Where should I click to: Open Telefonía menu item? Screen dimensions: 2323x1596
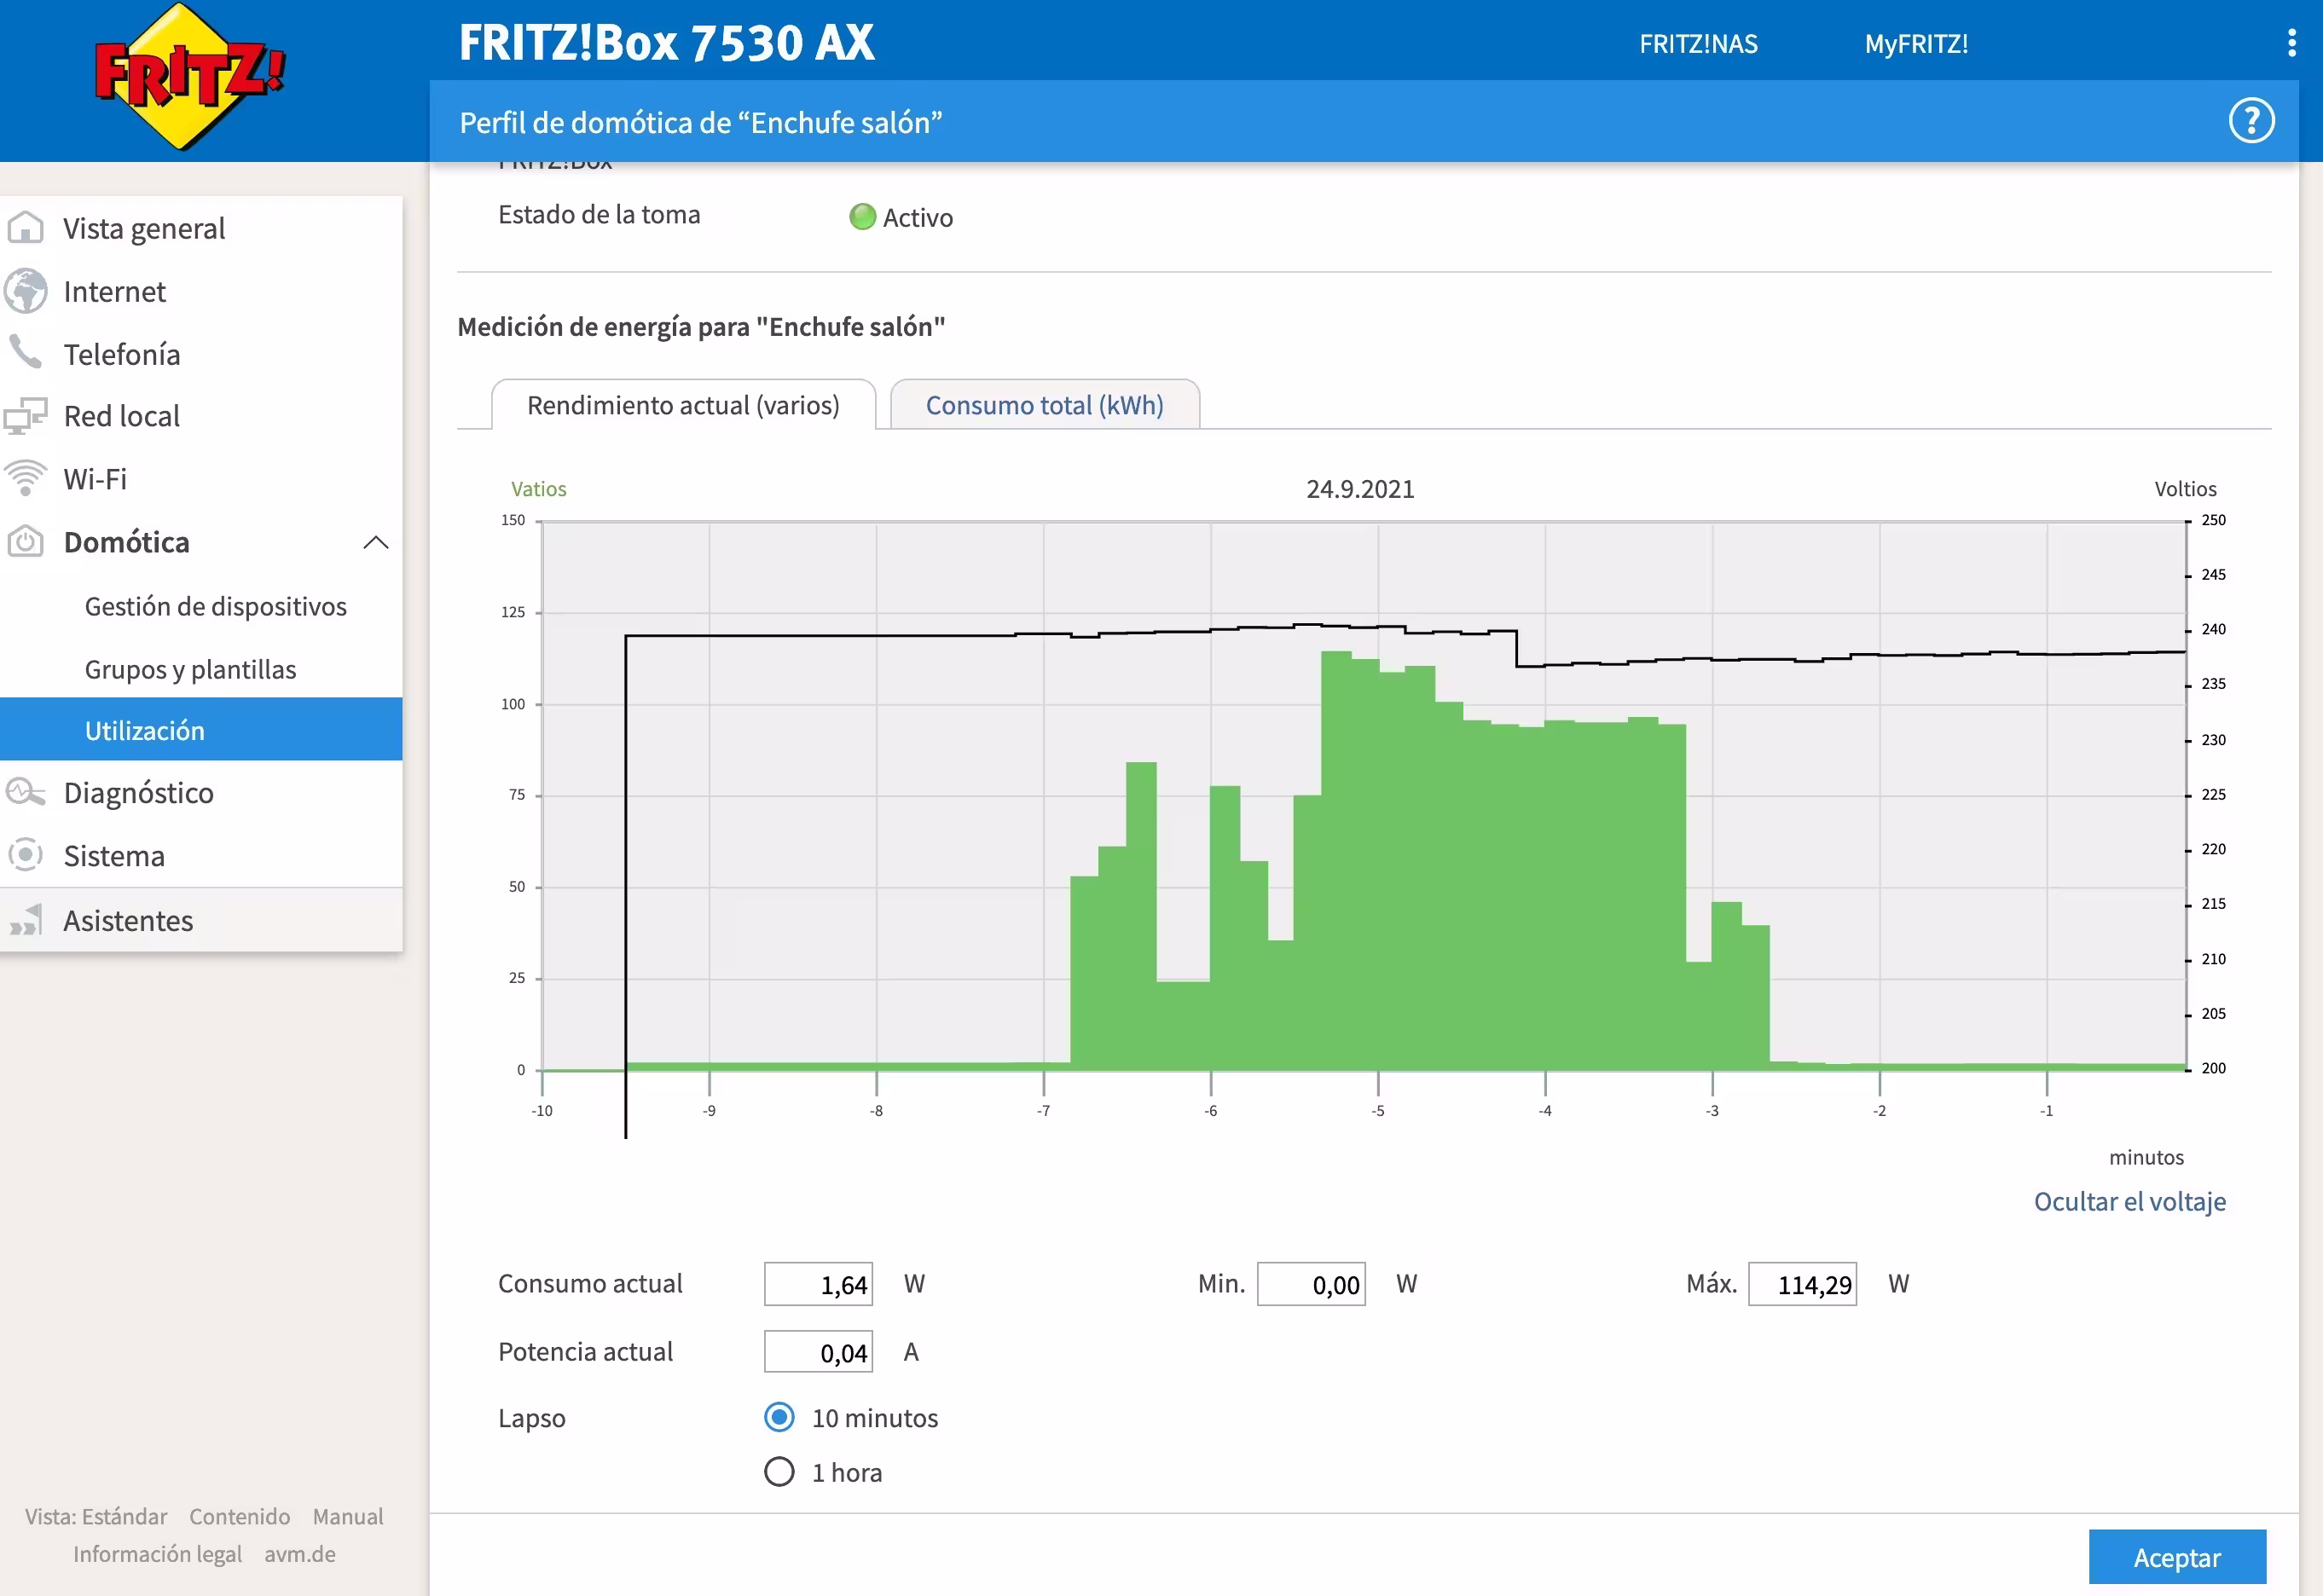201,354
